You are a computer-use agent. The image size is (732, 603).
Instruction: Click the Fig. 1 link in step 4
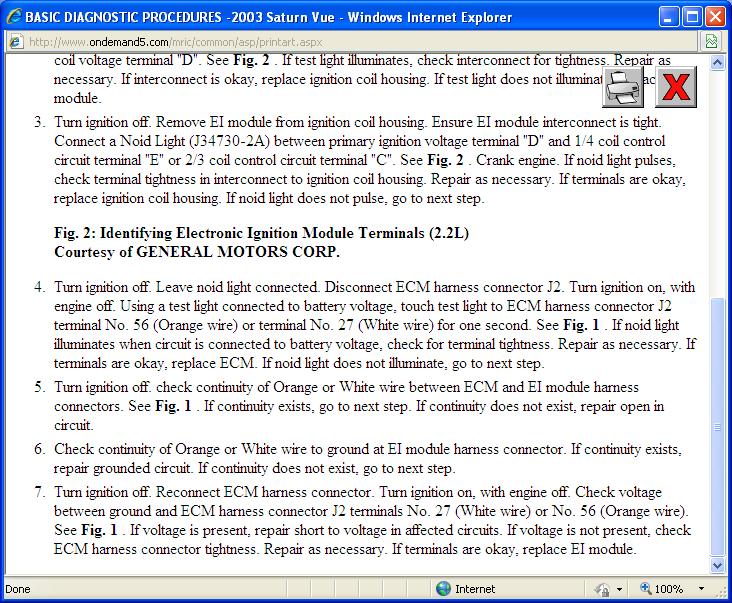(x=581, y=325)
